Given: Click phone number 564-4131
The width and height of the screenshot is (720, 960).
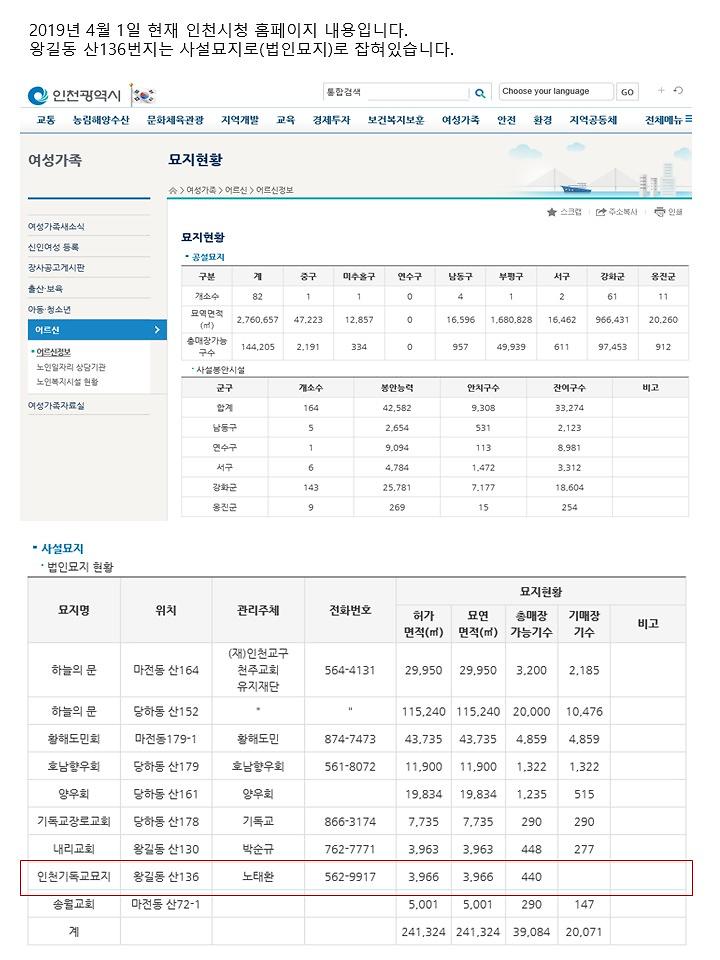Looking at the screenshot, I should [x=350, y=670].
